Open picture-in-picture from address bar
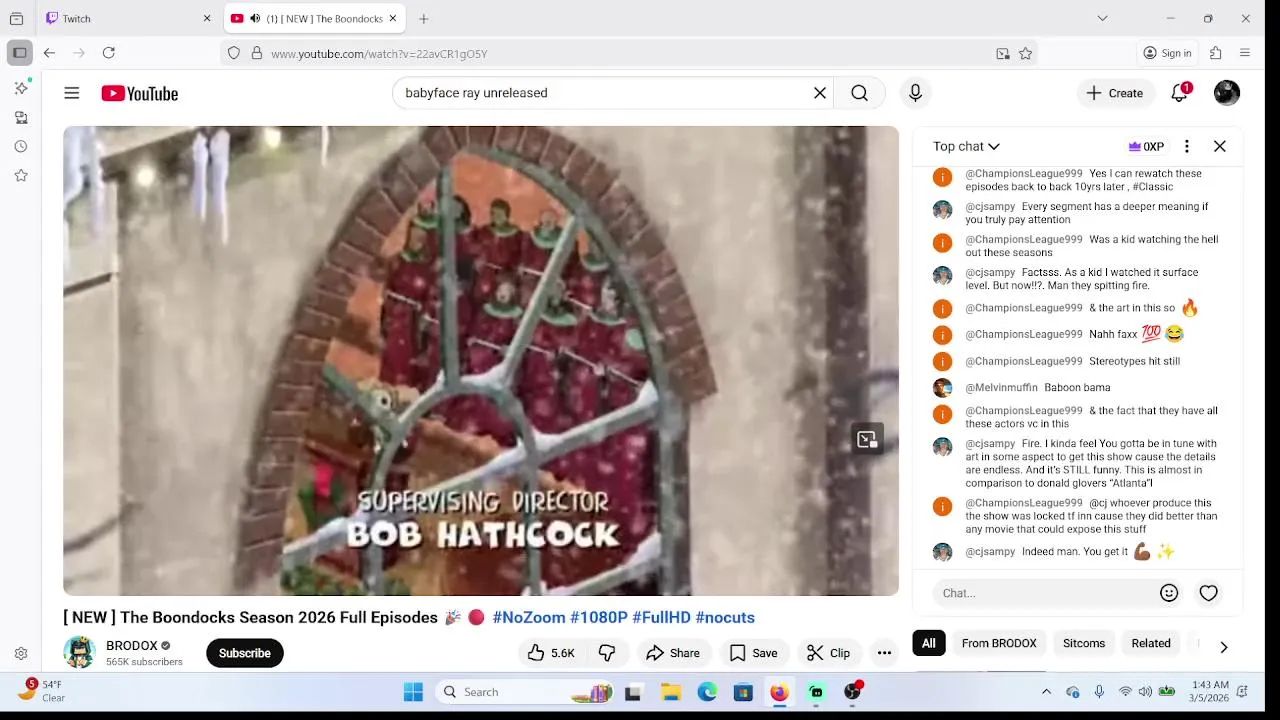This screenshot has width=1280, height=720. click(x=1003, y=54)
